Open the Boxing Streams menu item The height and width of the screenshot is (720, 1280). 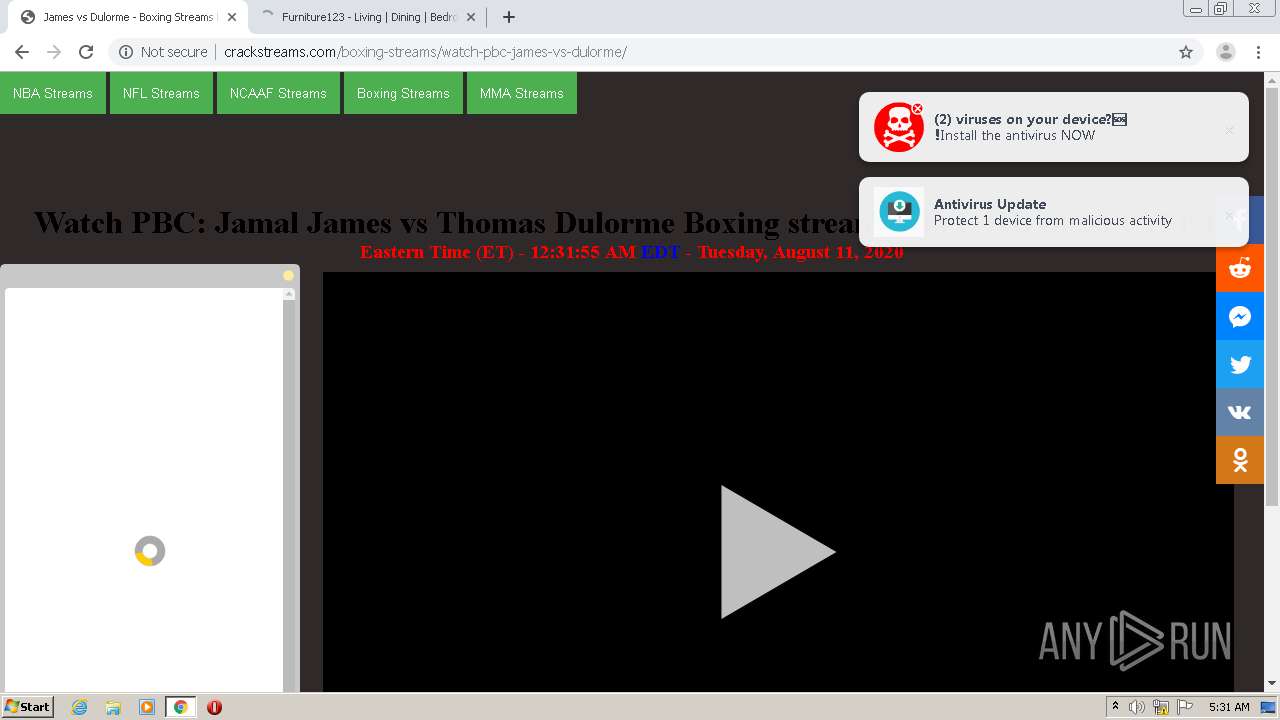click(x=403, y=93)
